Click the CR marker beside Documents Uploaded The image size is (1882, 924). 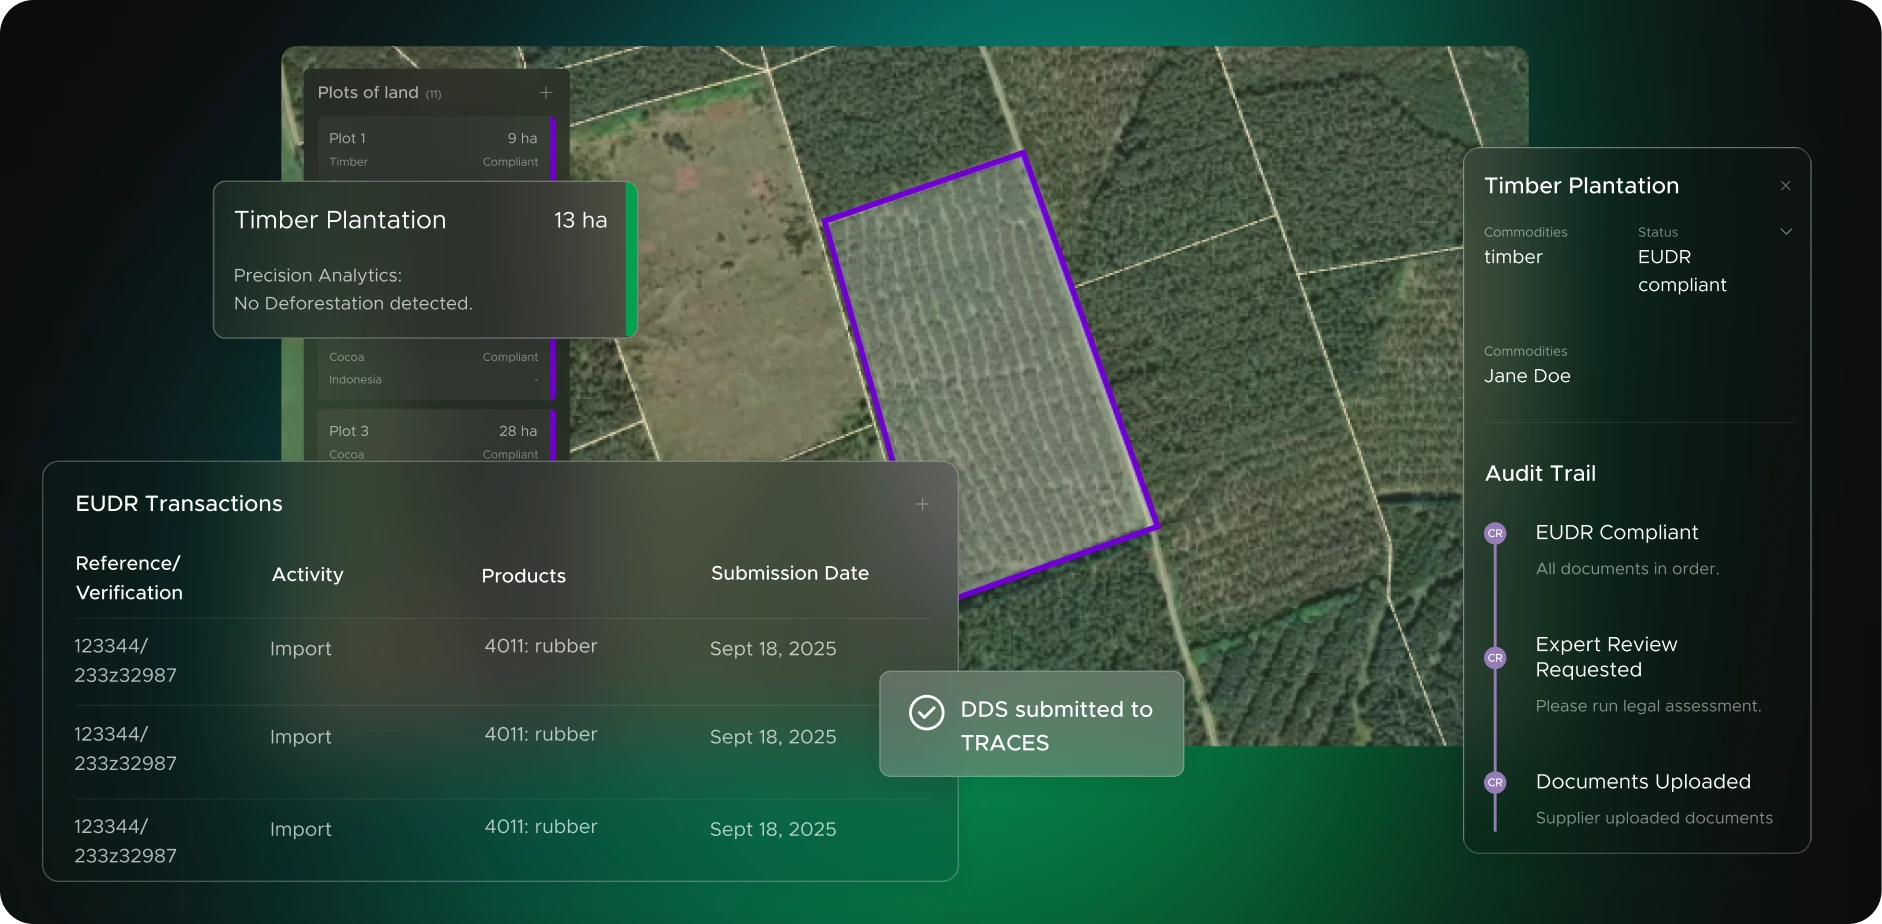[x=1495, y=782]
